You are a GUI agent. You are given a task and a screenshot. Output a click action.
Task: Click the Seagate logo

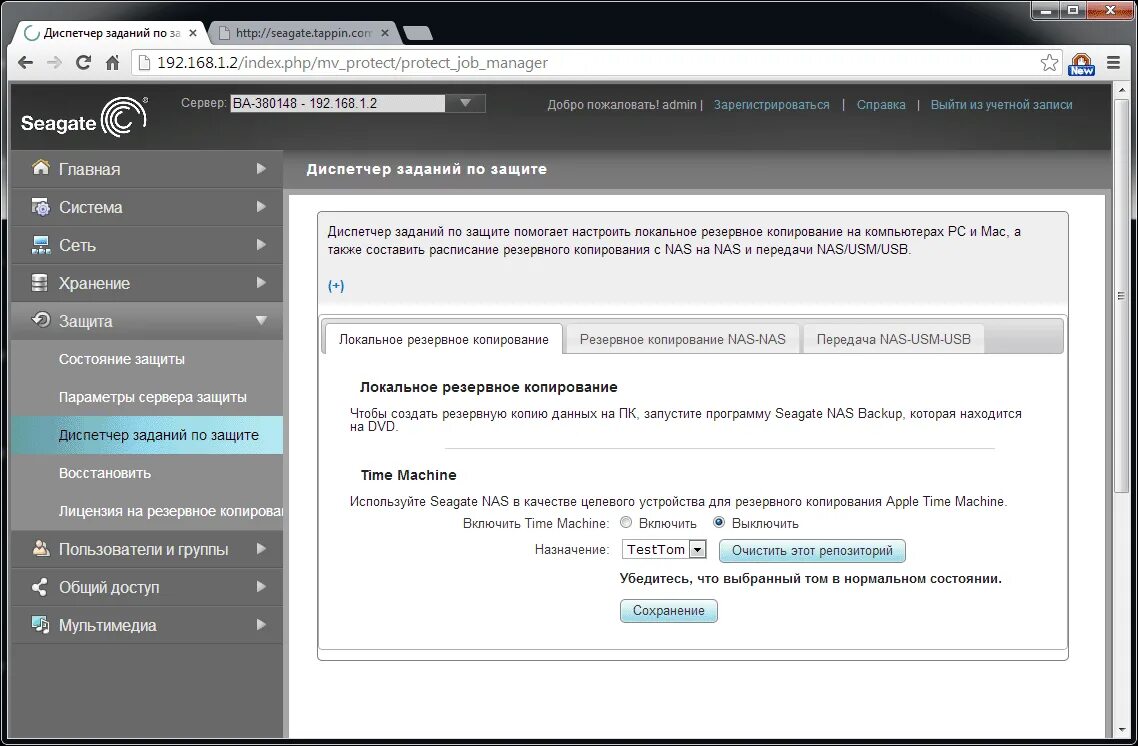(84, 118)
